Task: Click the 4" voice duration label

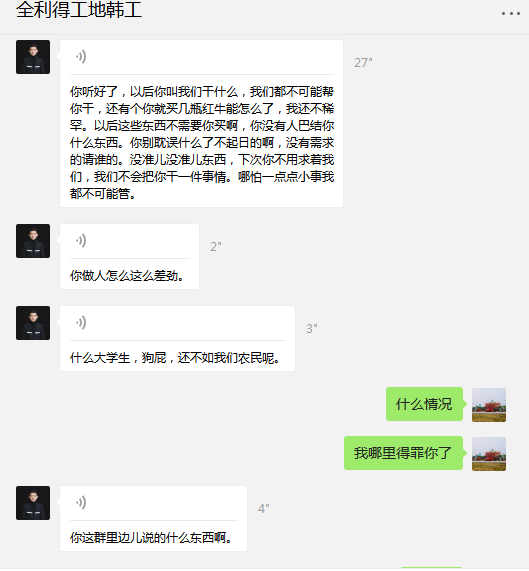Action: (x=264, y=508)
